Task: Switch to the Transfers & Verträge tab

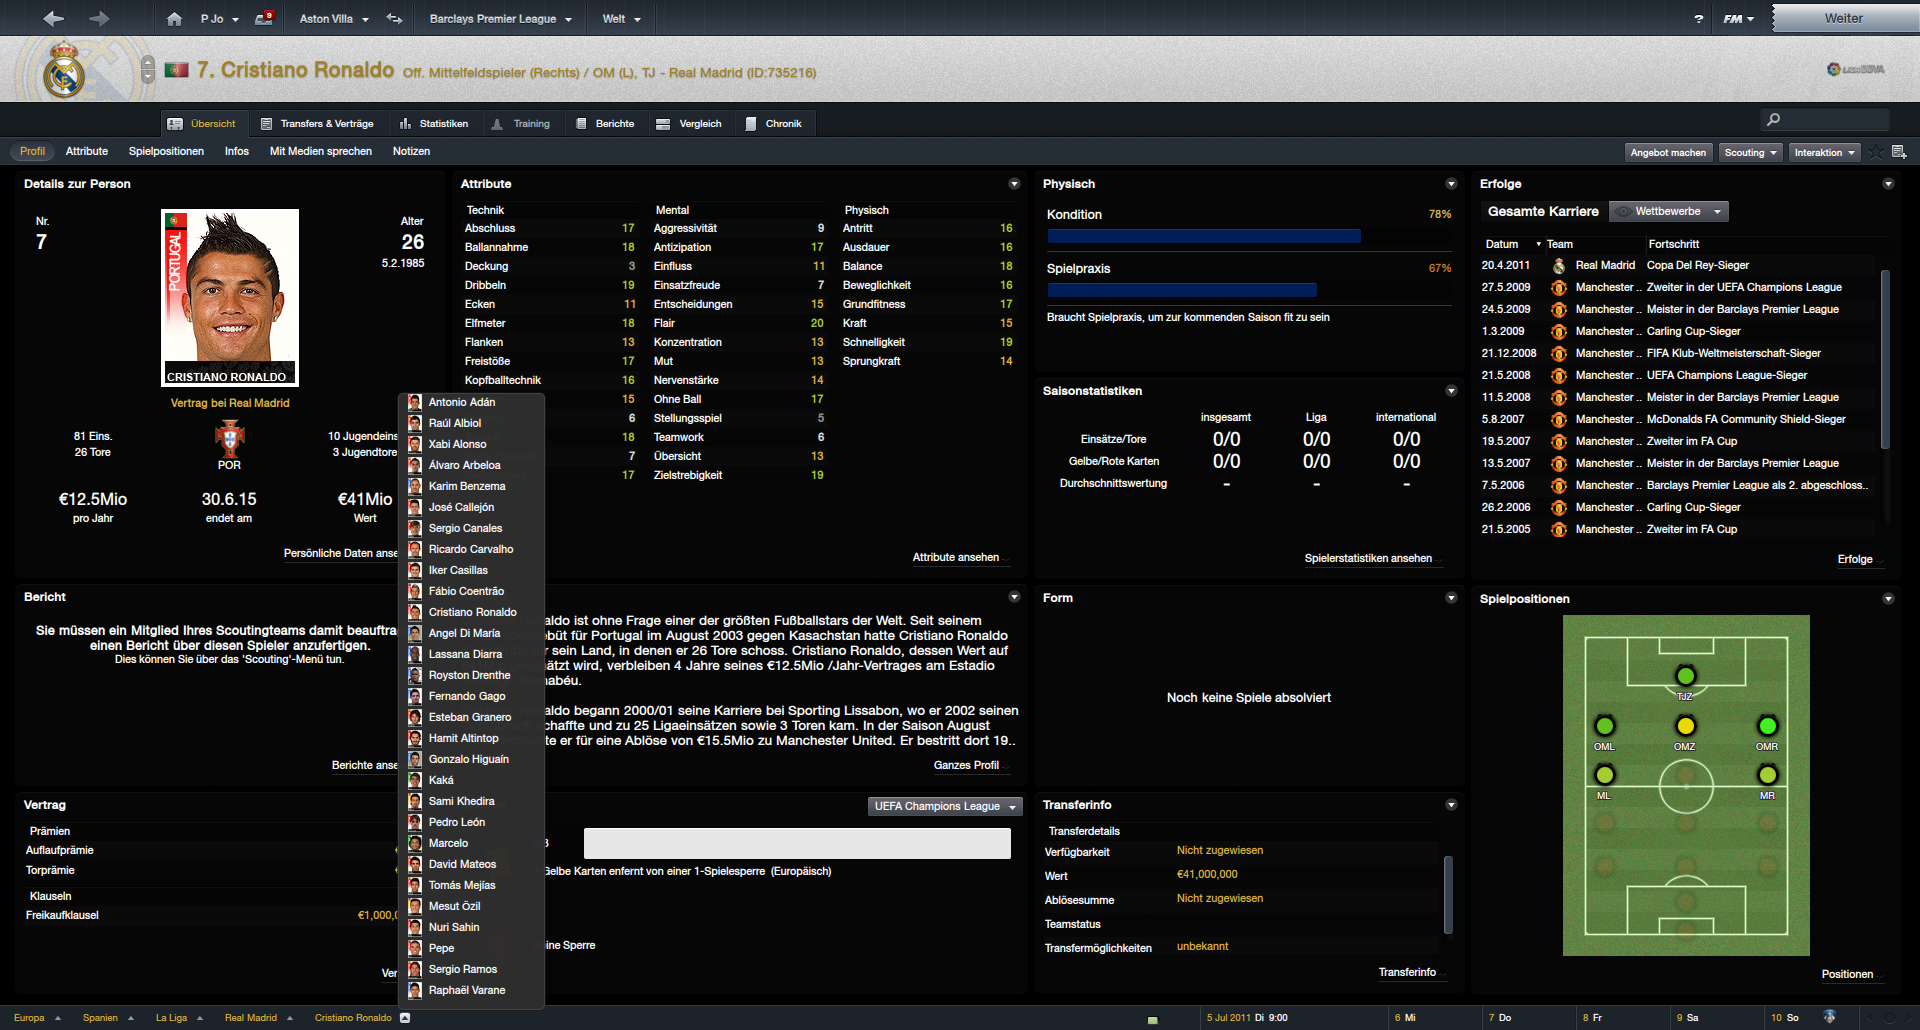Action: coord(317,124)
